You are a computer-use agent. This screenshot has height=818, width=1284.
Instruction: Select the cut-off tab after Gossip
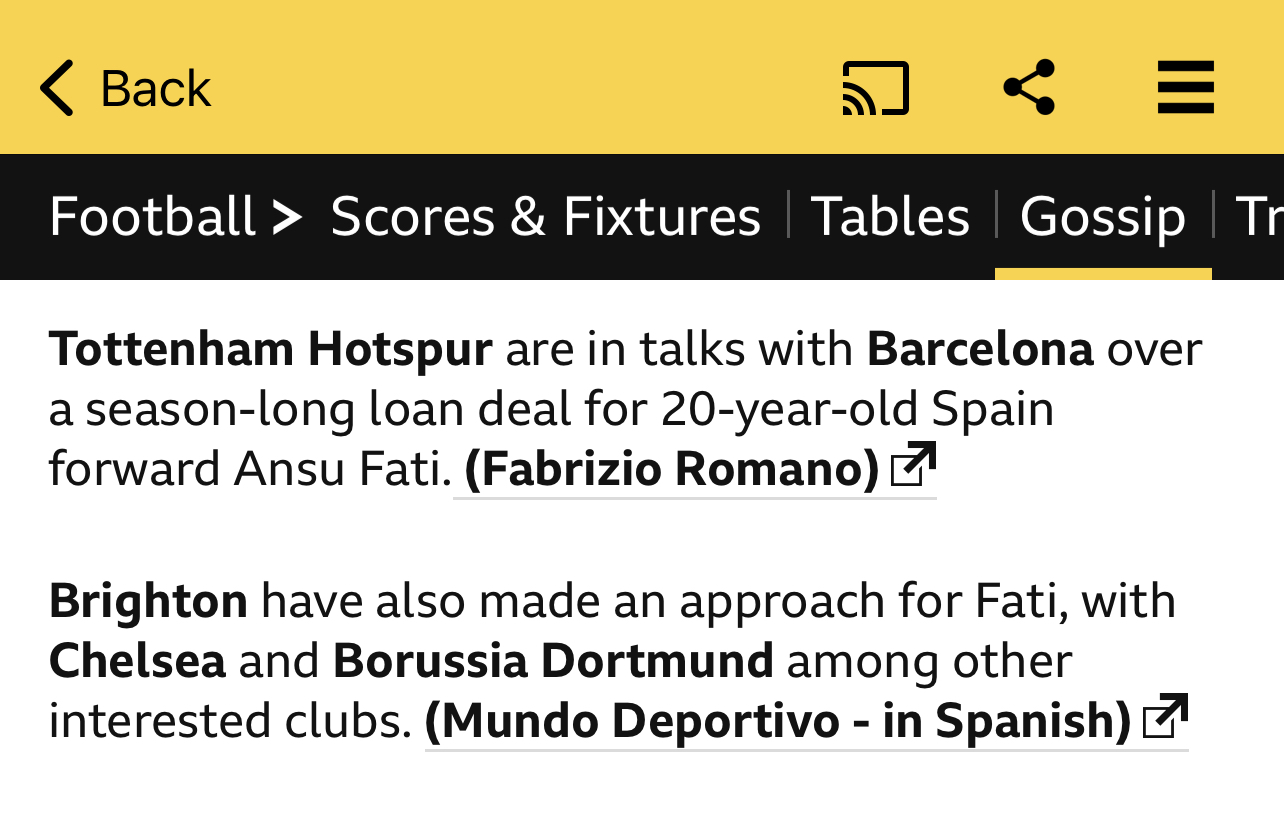click(1260, 217)
